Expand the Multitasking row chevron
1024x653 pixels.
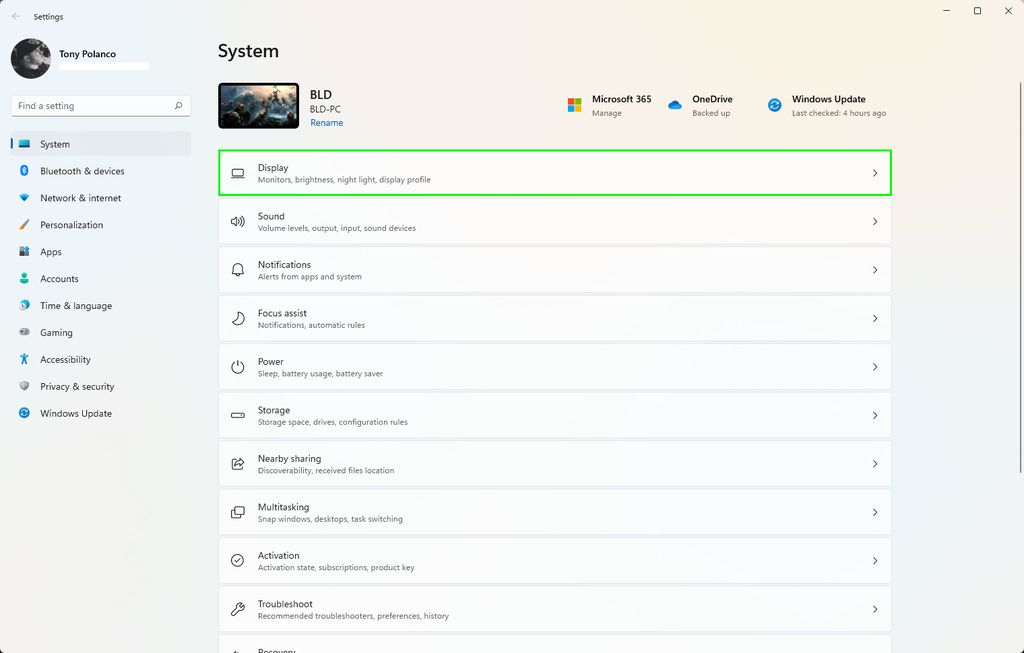click(x=875, y=512)
